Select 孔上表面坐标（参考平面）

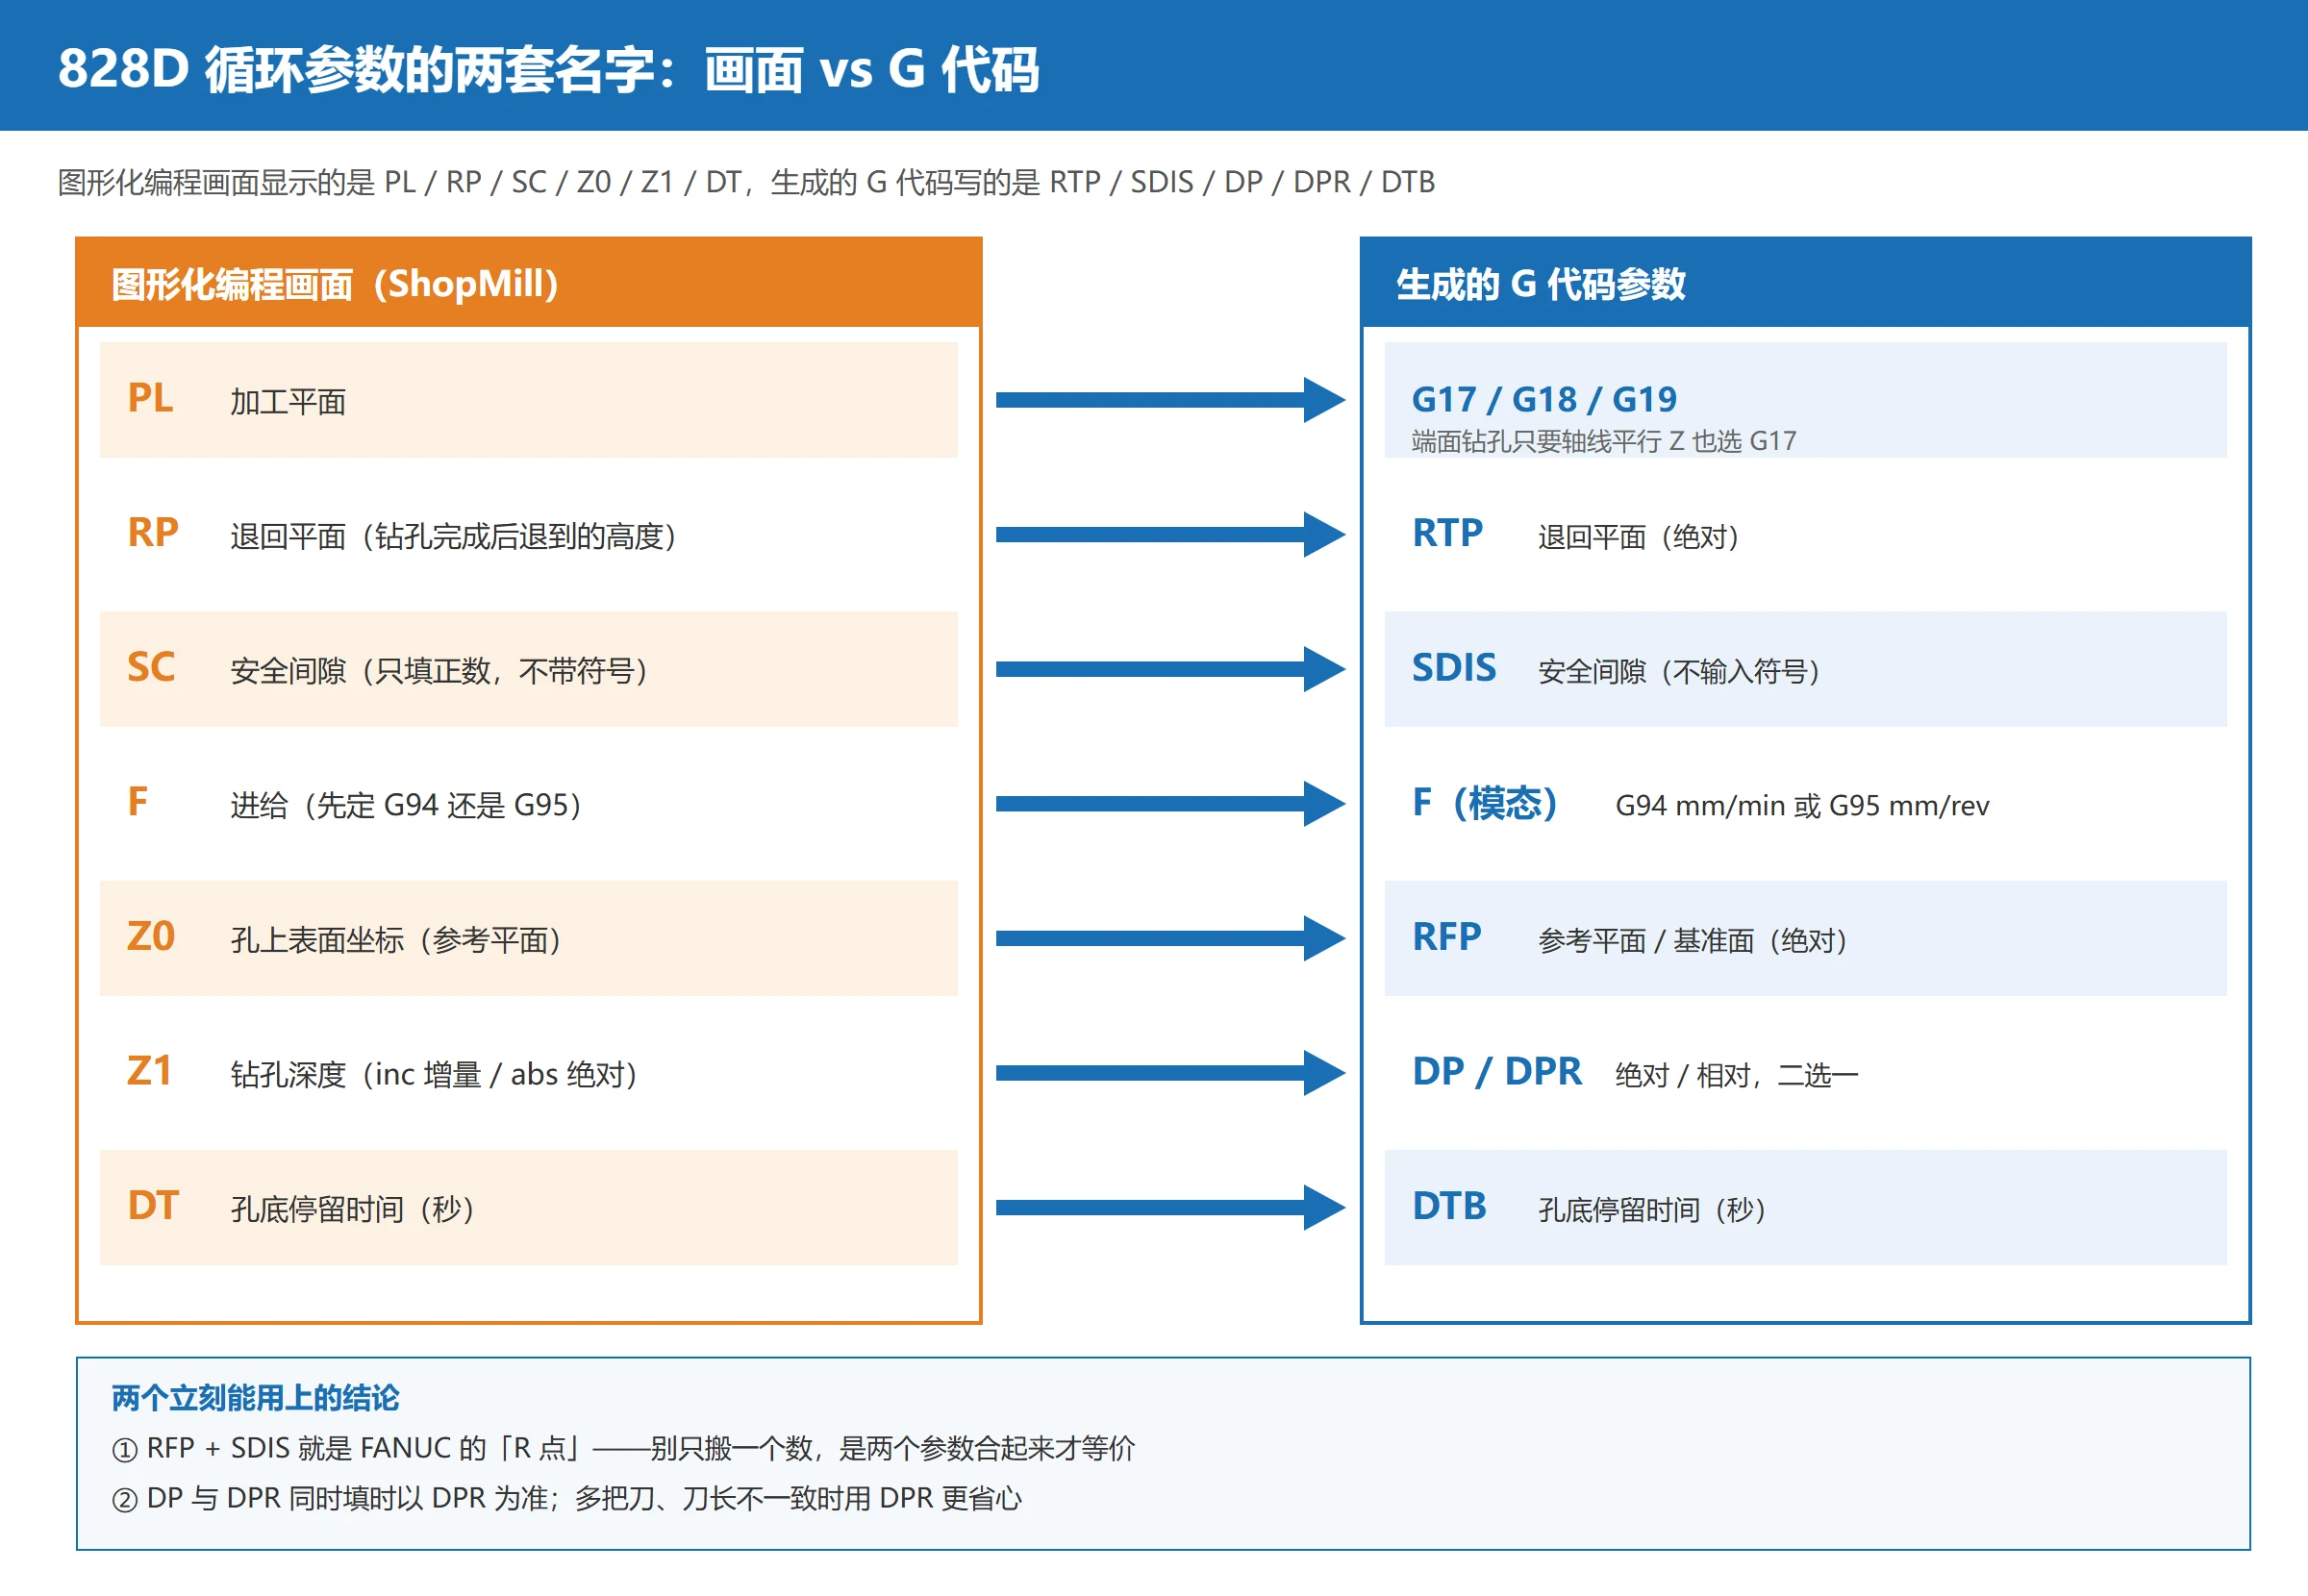395,941
